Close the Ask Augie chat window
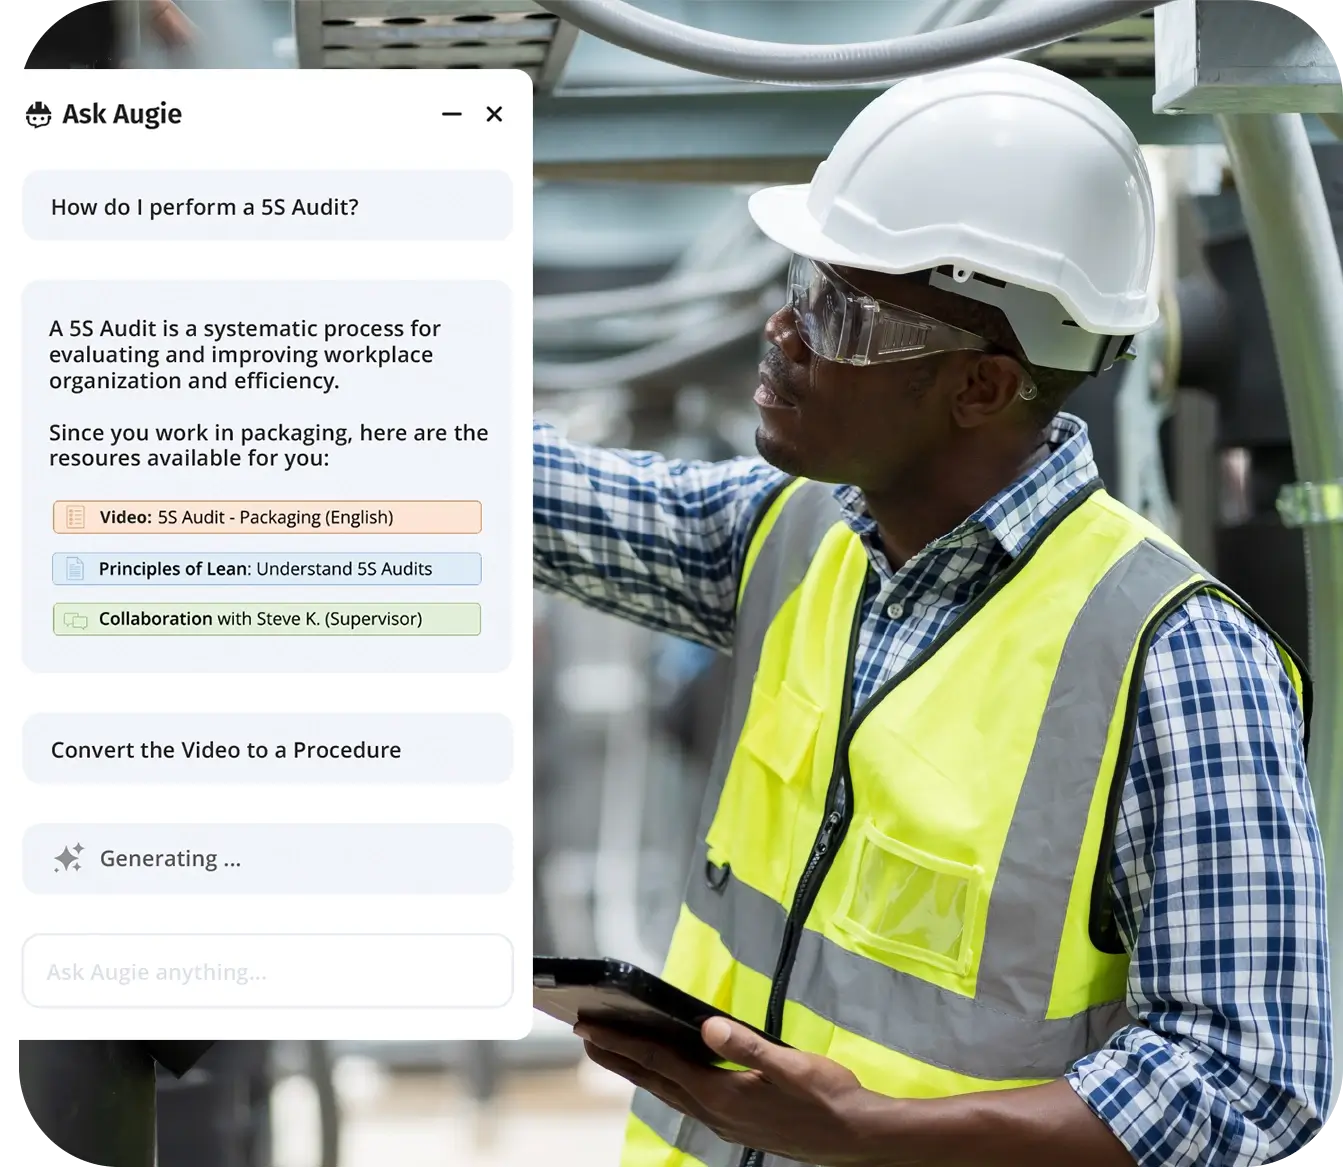The image size is (1343, 1168). pyautogui.click(x=494, y=115)
